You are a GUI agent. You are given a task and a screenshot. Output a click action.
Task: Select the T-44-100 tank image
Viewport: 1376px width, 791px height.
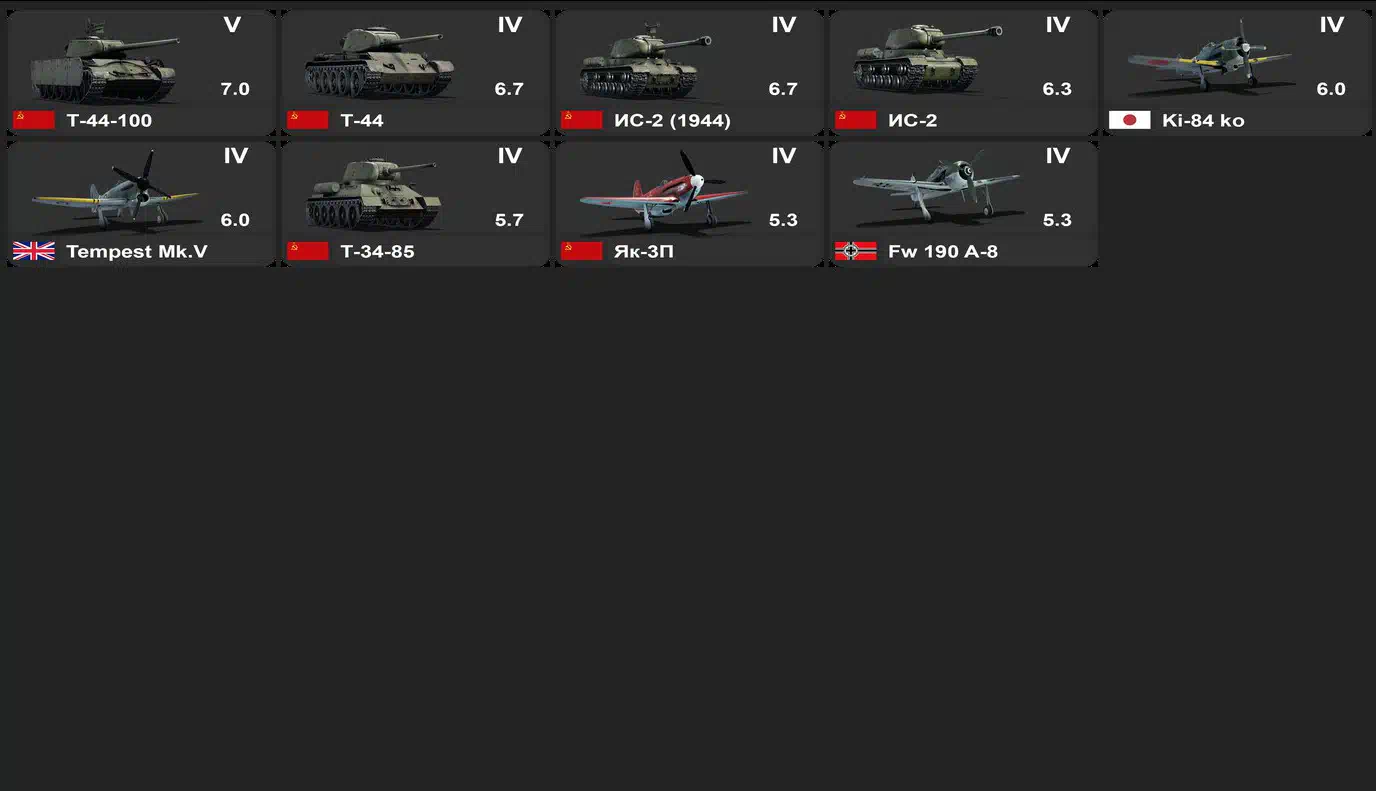[105, 64]
